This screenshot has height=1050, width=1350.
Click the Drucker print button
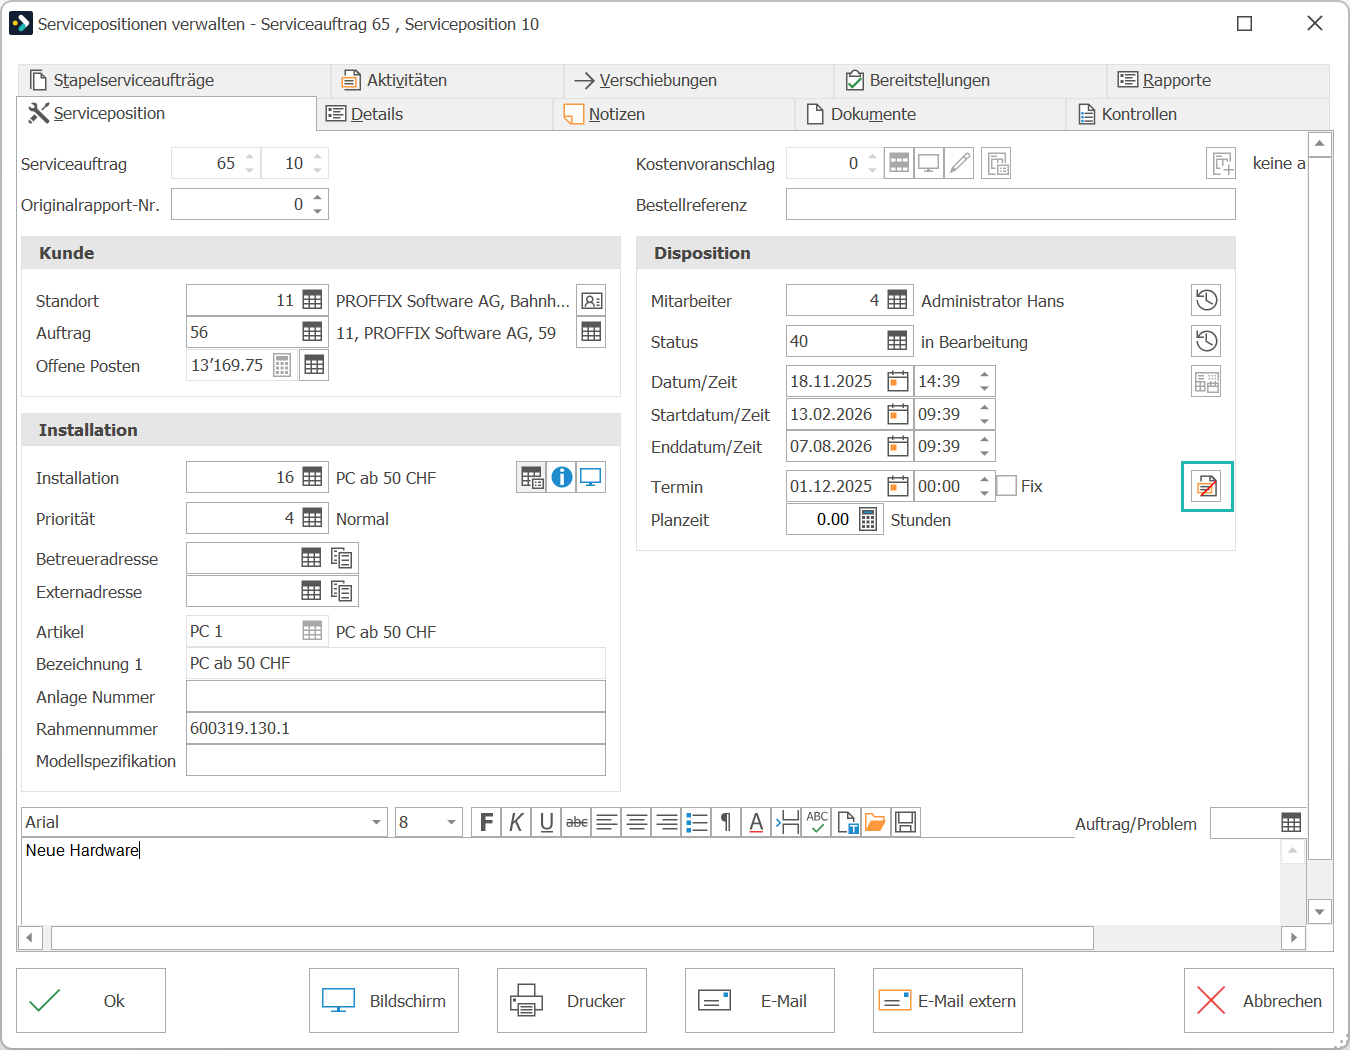[572, 1000]
